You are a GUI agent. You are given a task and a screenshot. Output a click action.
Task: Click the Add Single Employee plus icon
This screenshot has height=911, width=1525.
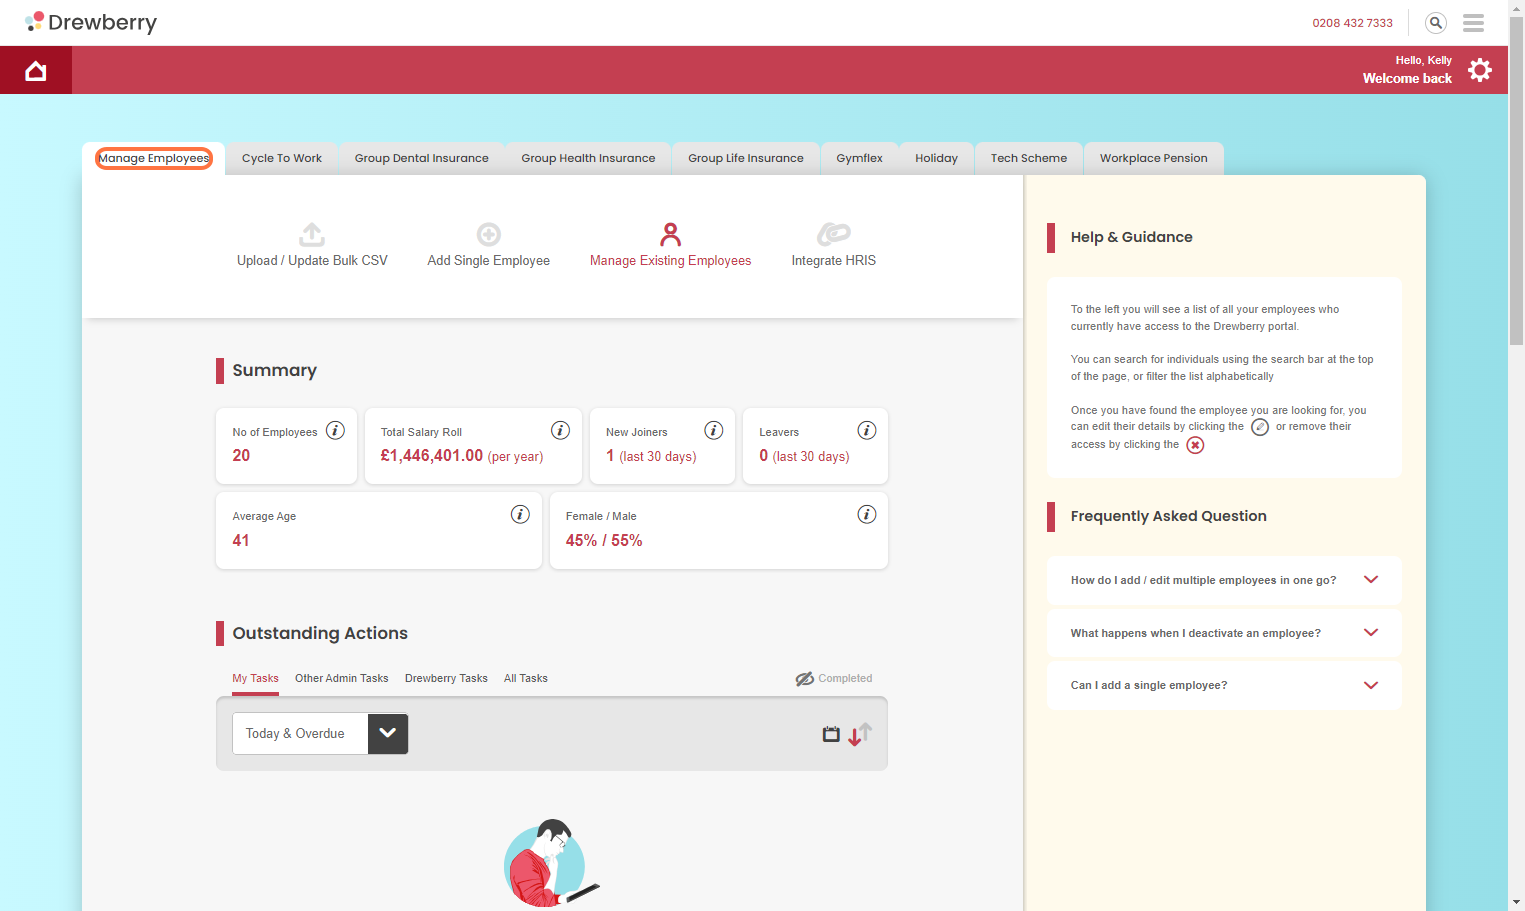tap(489, 234)
